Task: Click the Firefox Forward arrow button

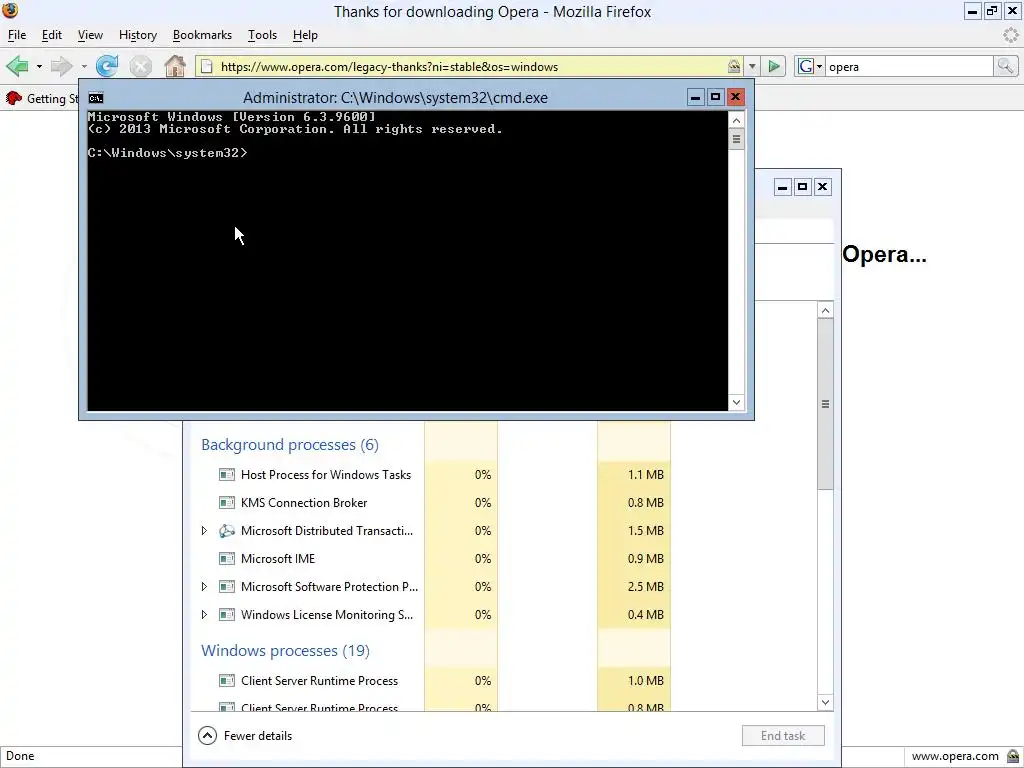Action: click(x=61, y=66)
